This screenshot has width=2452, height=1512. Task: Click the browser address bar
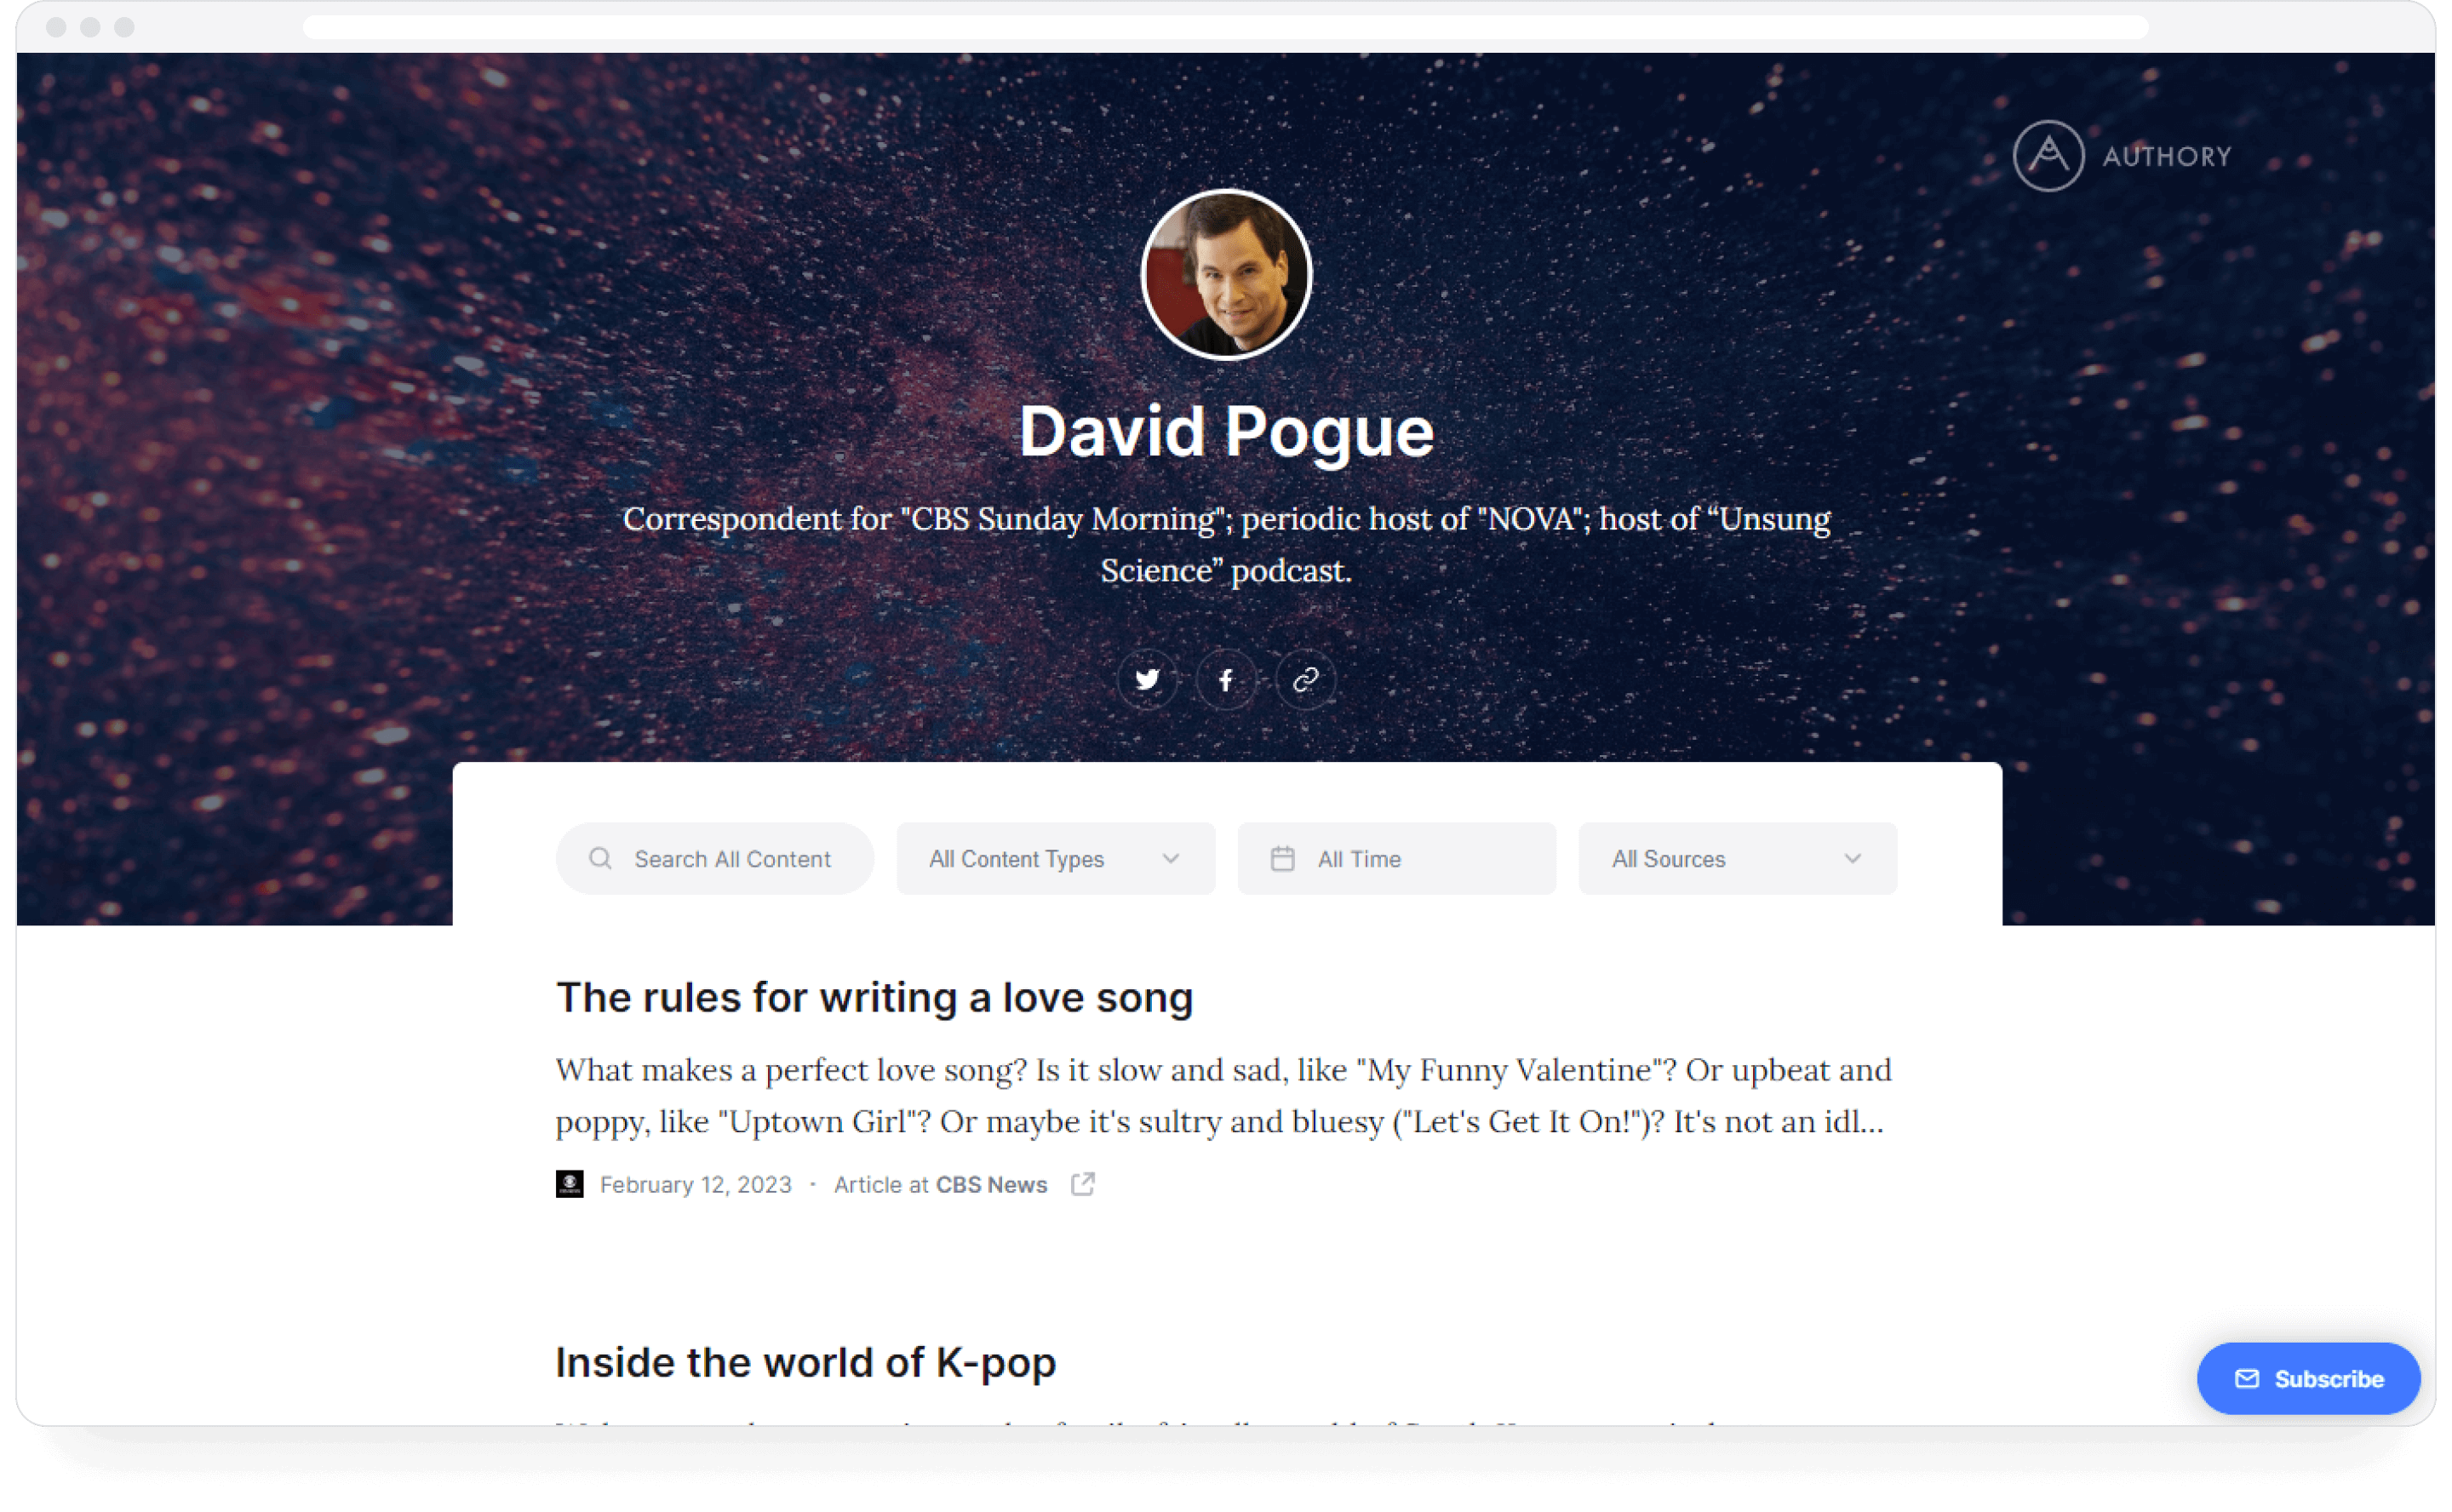point(1226,27)
